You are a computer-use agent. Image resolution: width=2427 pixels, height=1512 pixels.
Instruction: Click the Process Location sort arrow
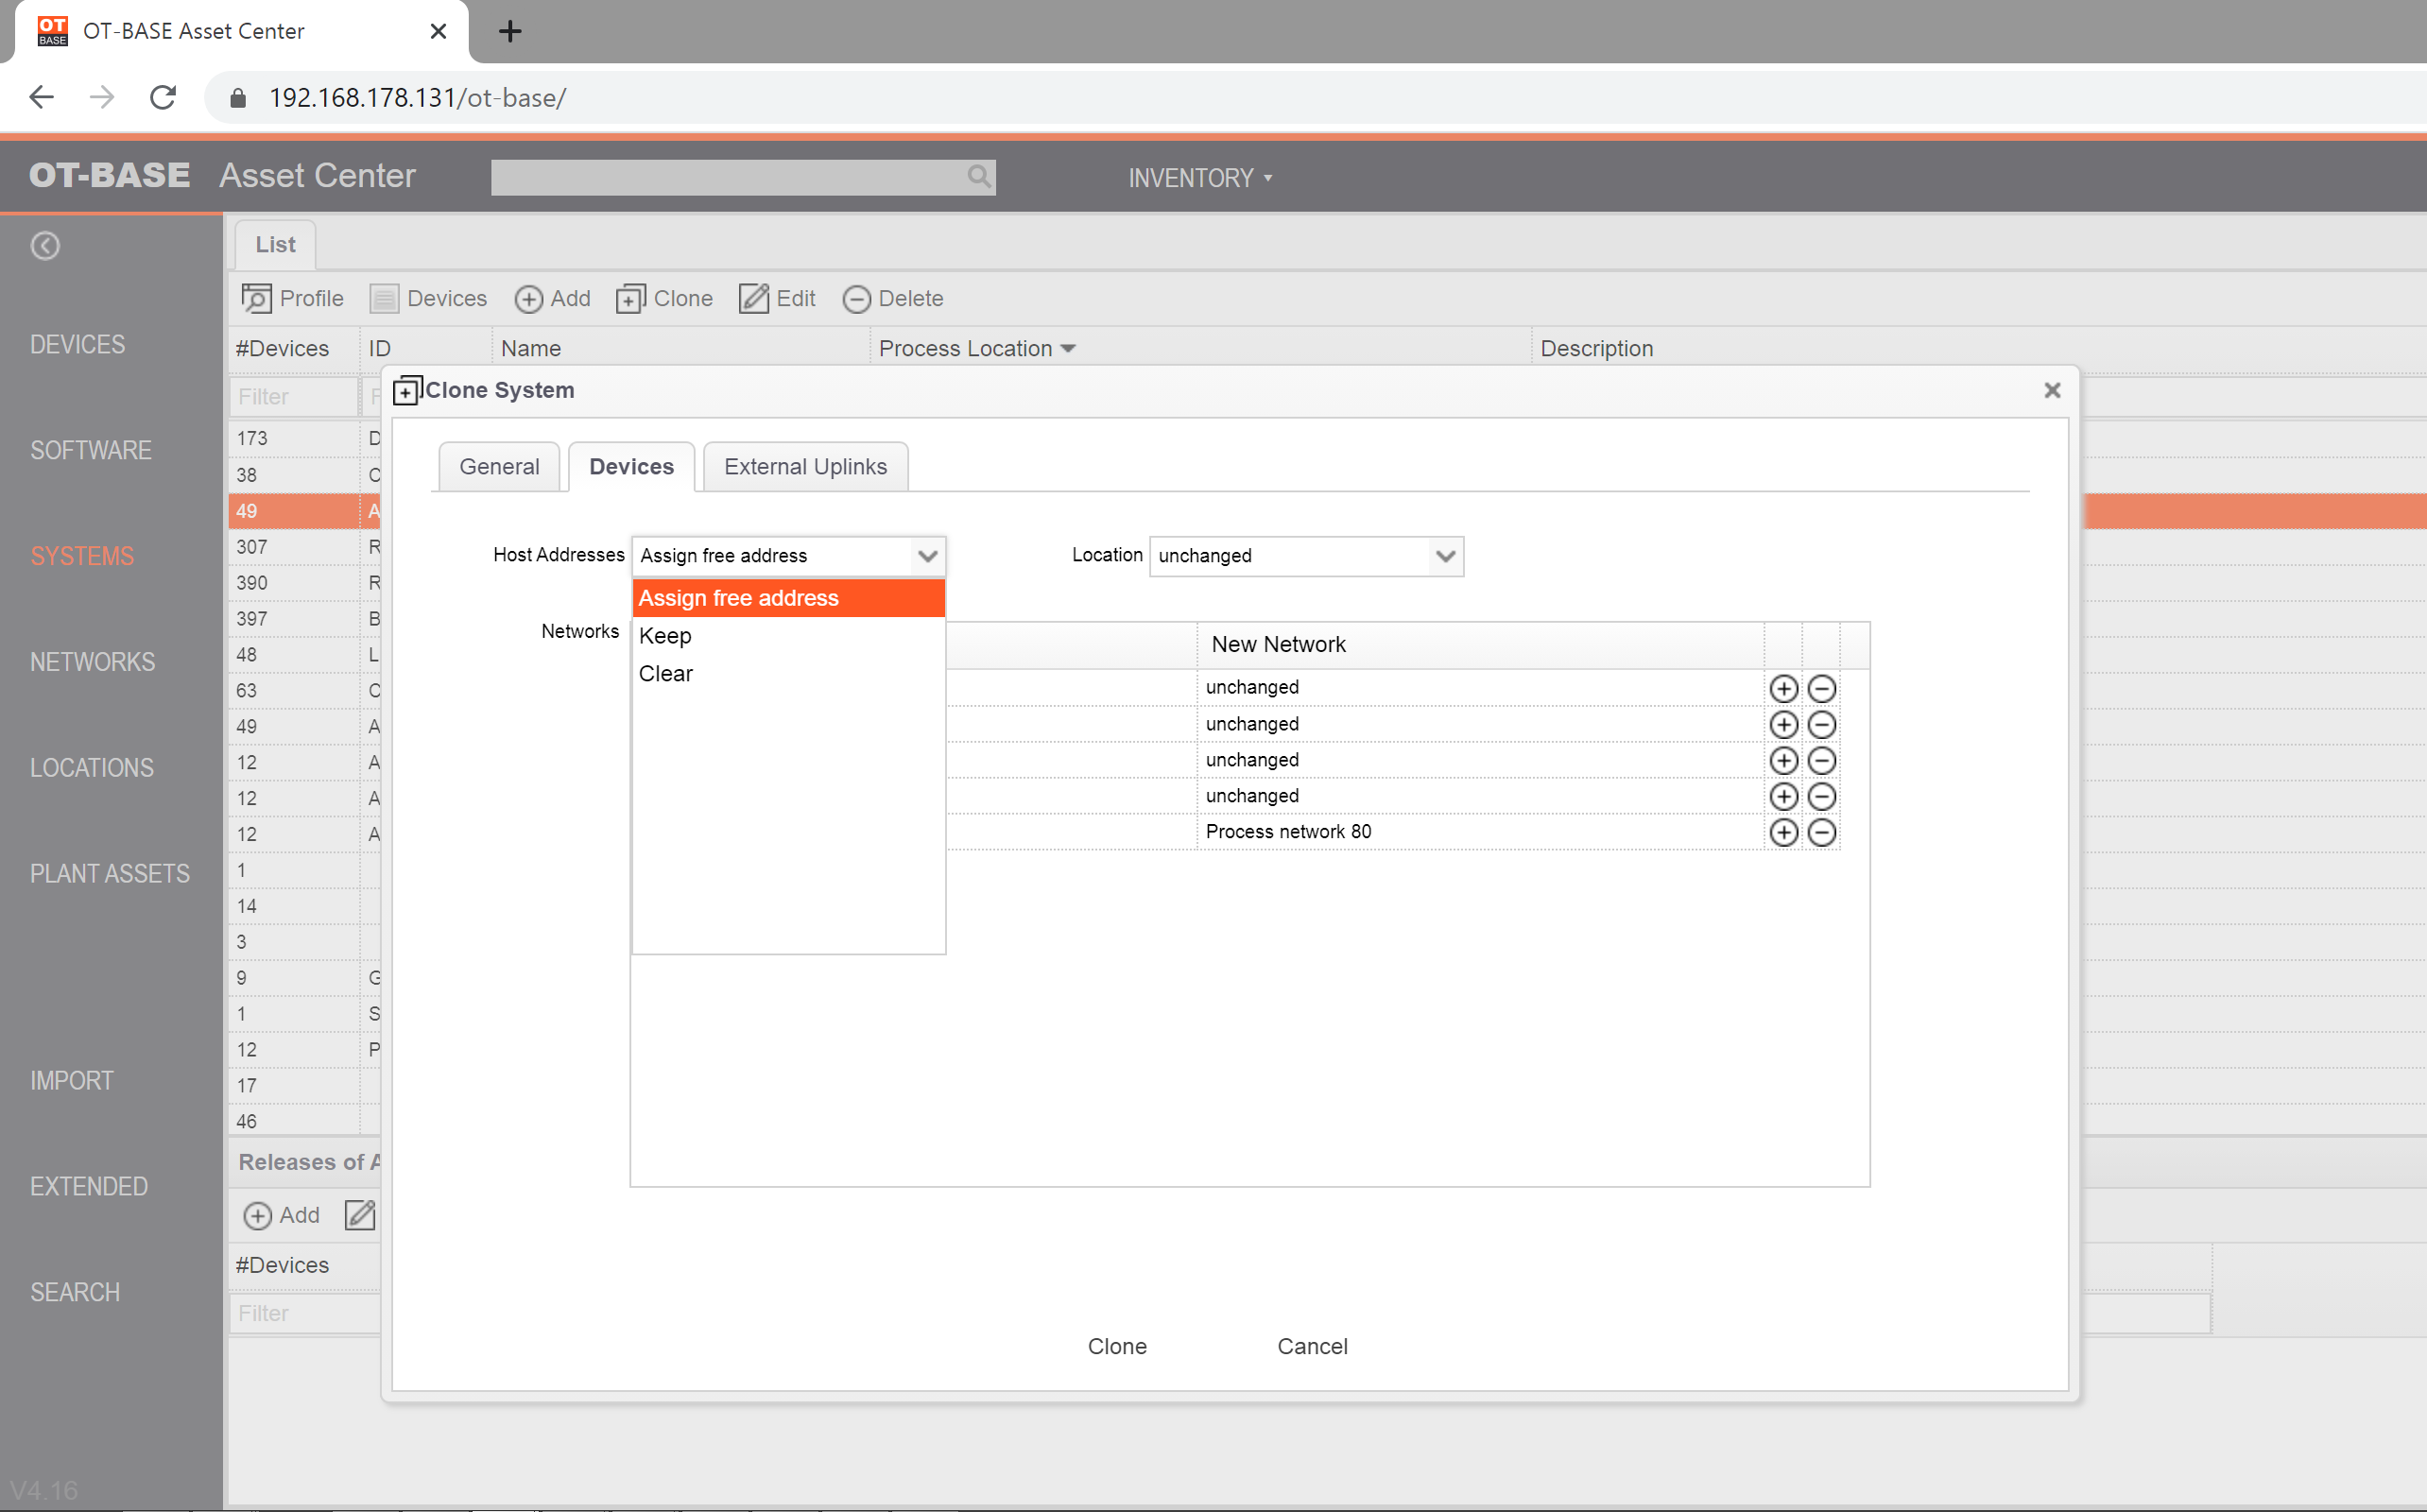tap(1068, 349)
